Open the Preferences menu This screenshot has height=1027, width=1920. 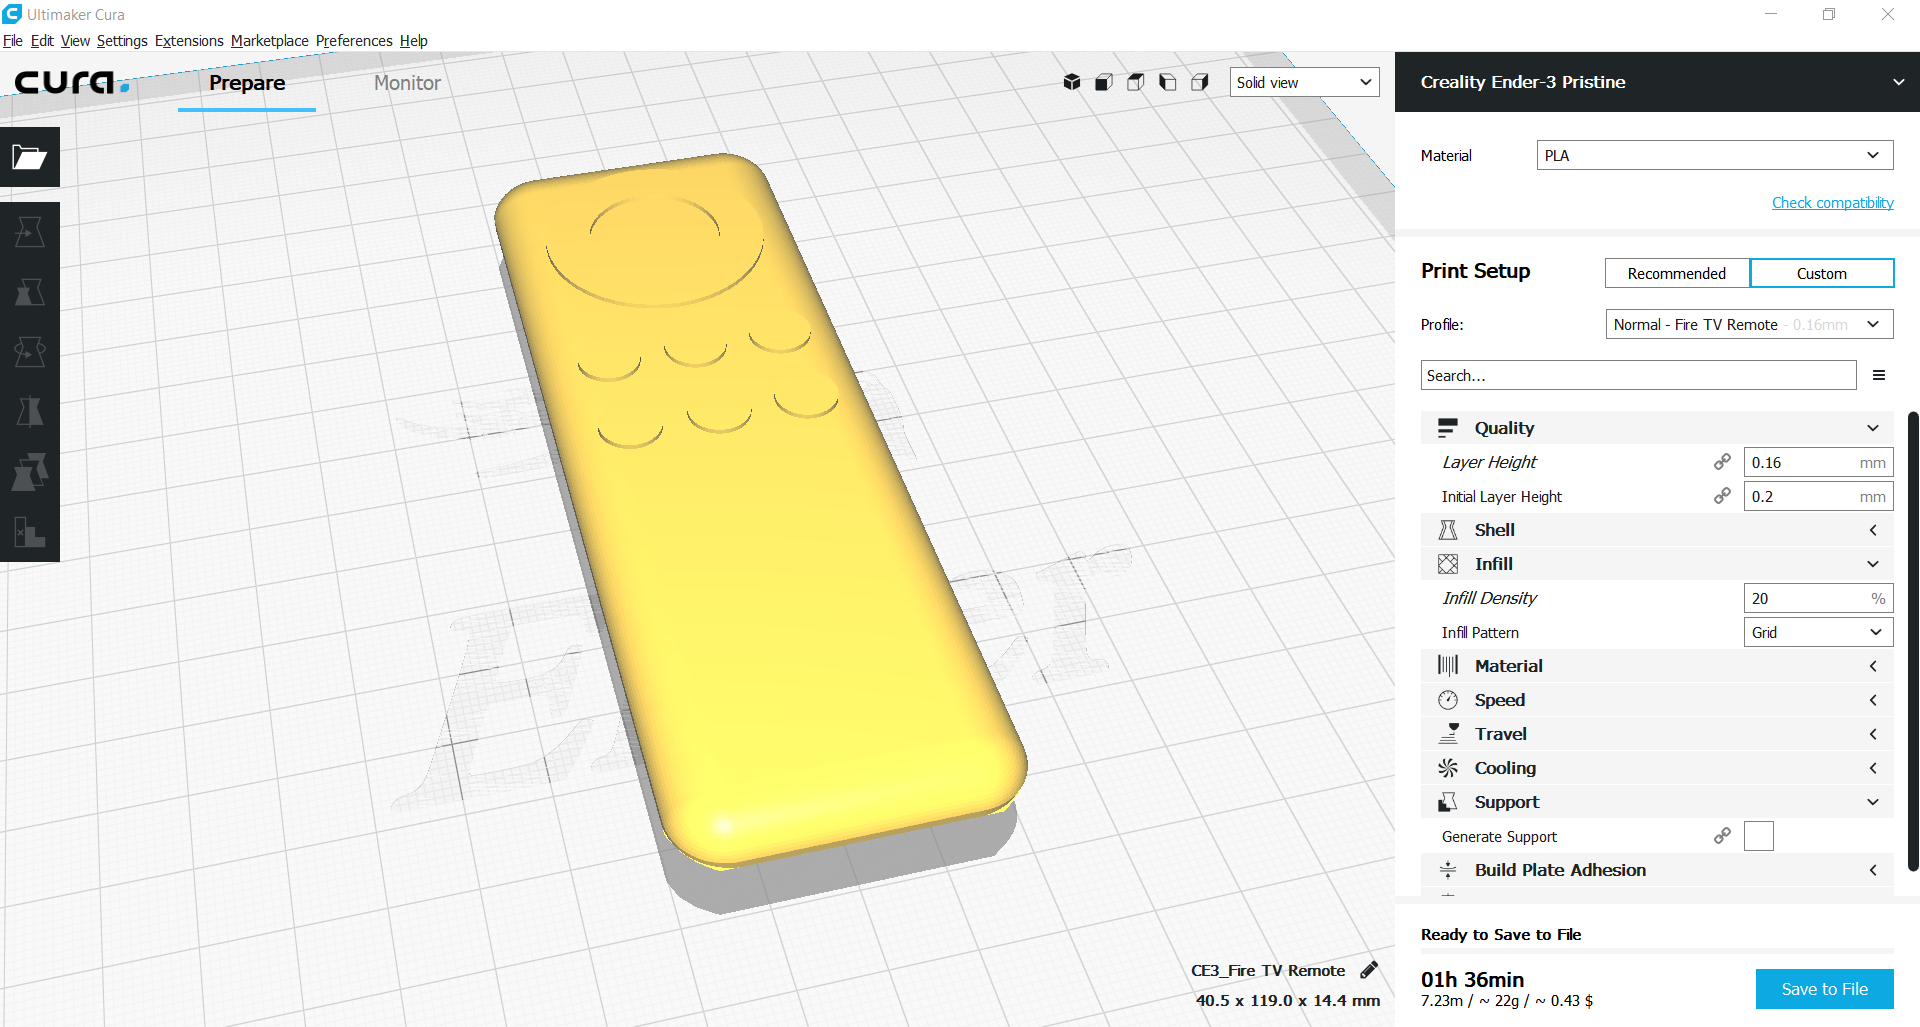pos(354,41)
